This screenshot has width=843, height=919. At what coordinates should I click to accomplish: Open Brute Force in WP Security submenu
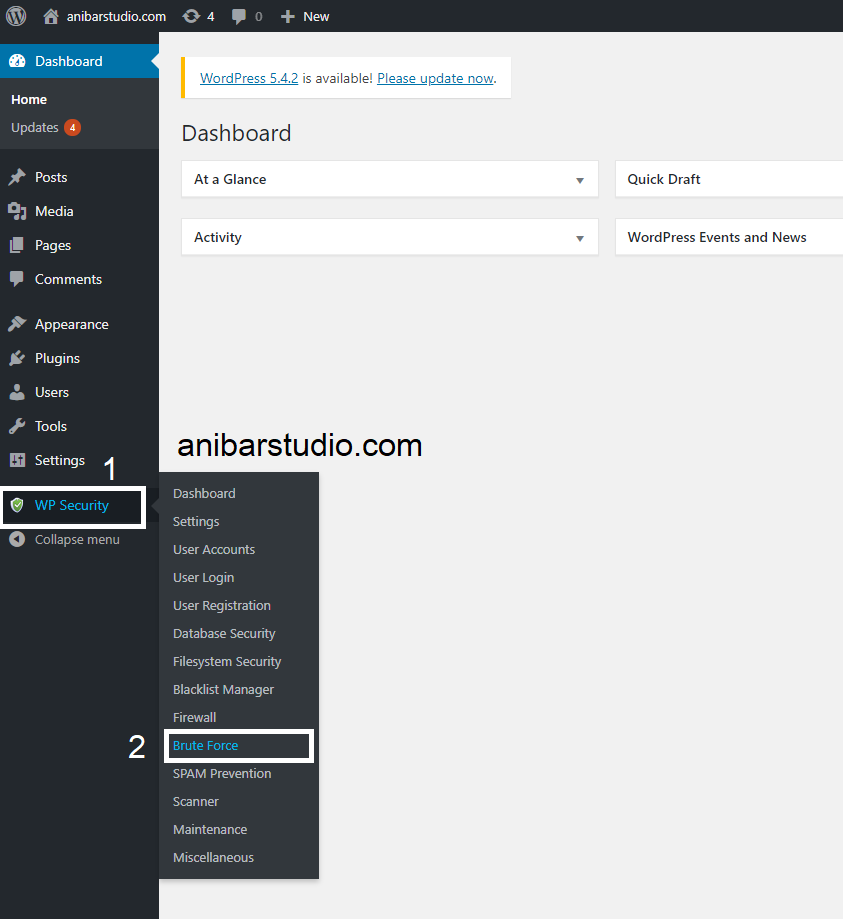click(x=206, y=746)
